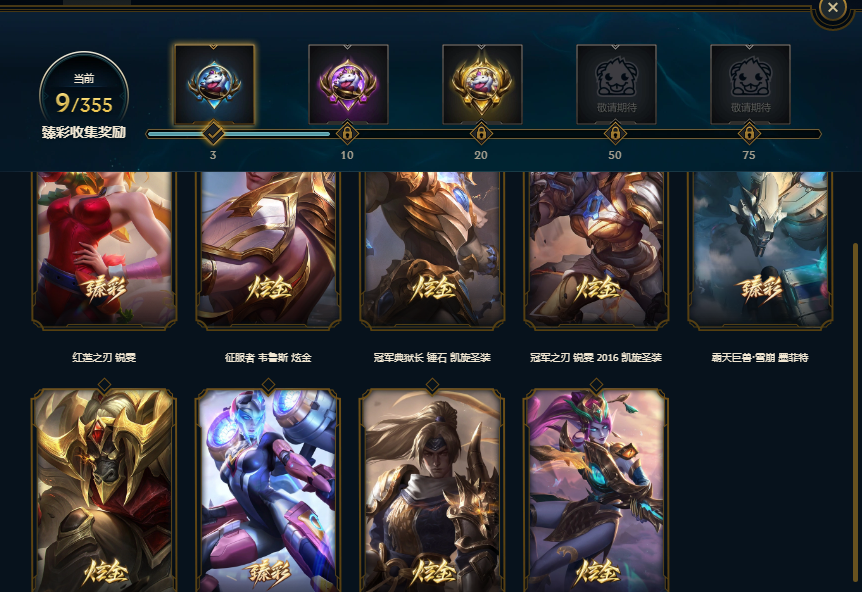The height and width of the screenshot is (592, 862).
Task: Click the greyed-out poro reward above 50
Action: click(616, 84)
